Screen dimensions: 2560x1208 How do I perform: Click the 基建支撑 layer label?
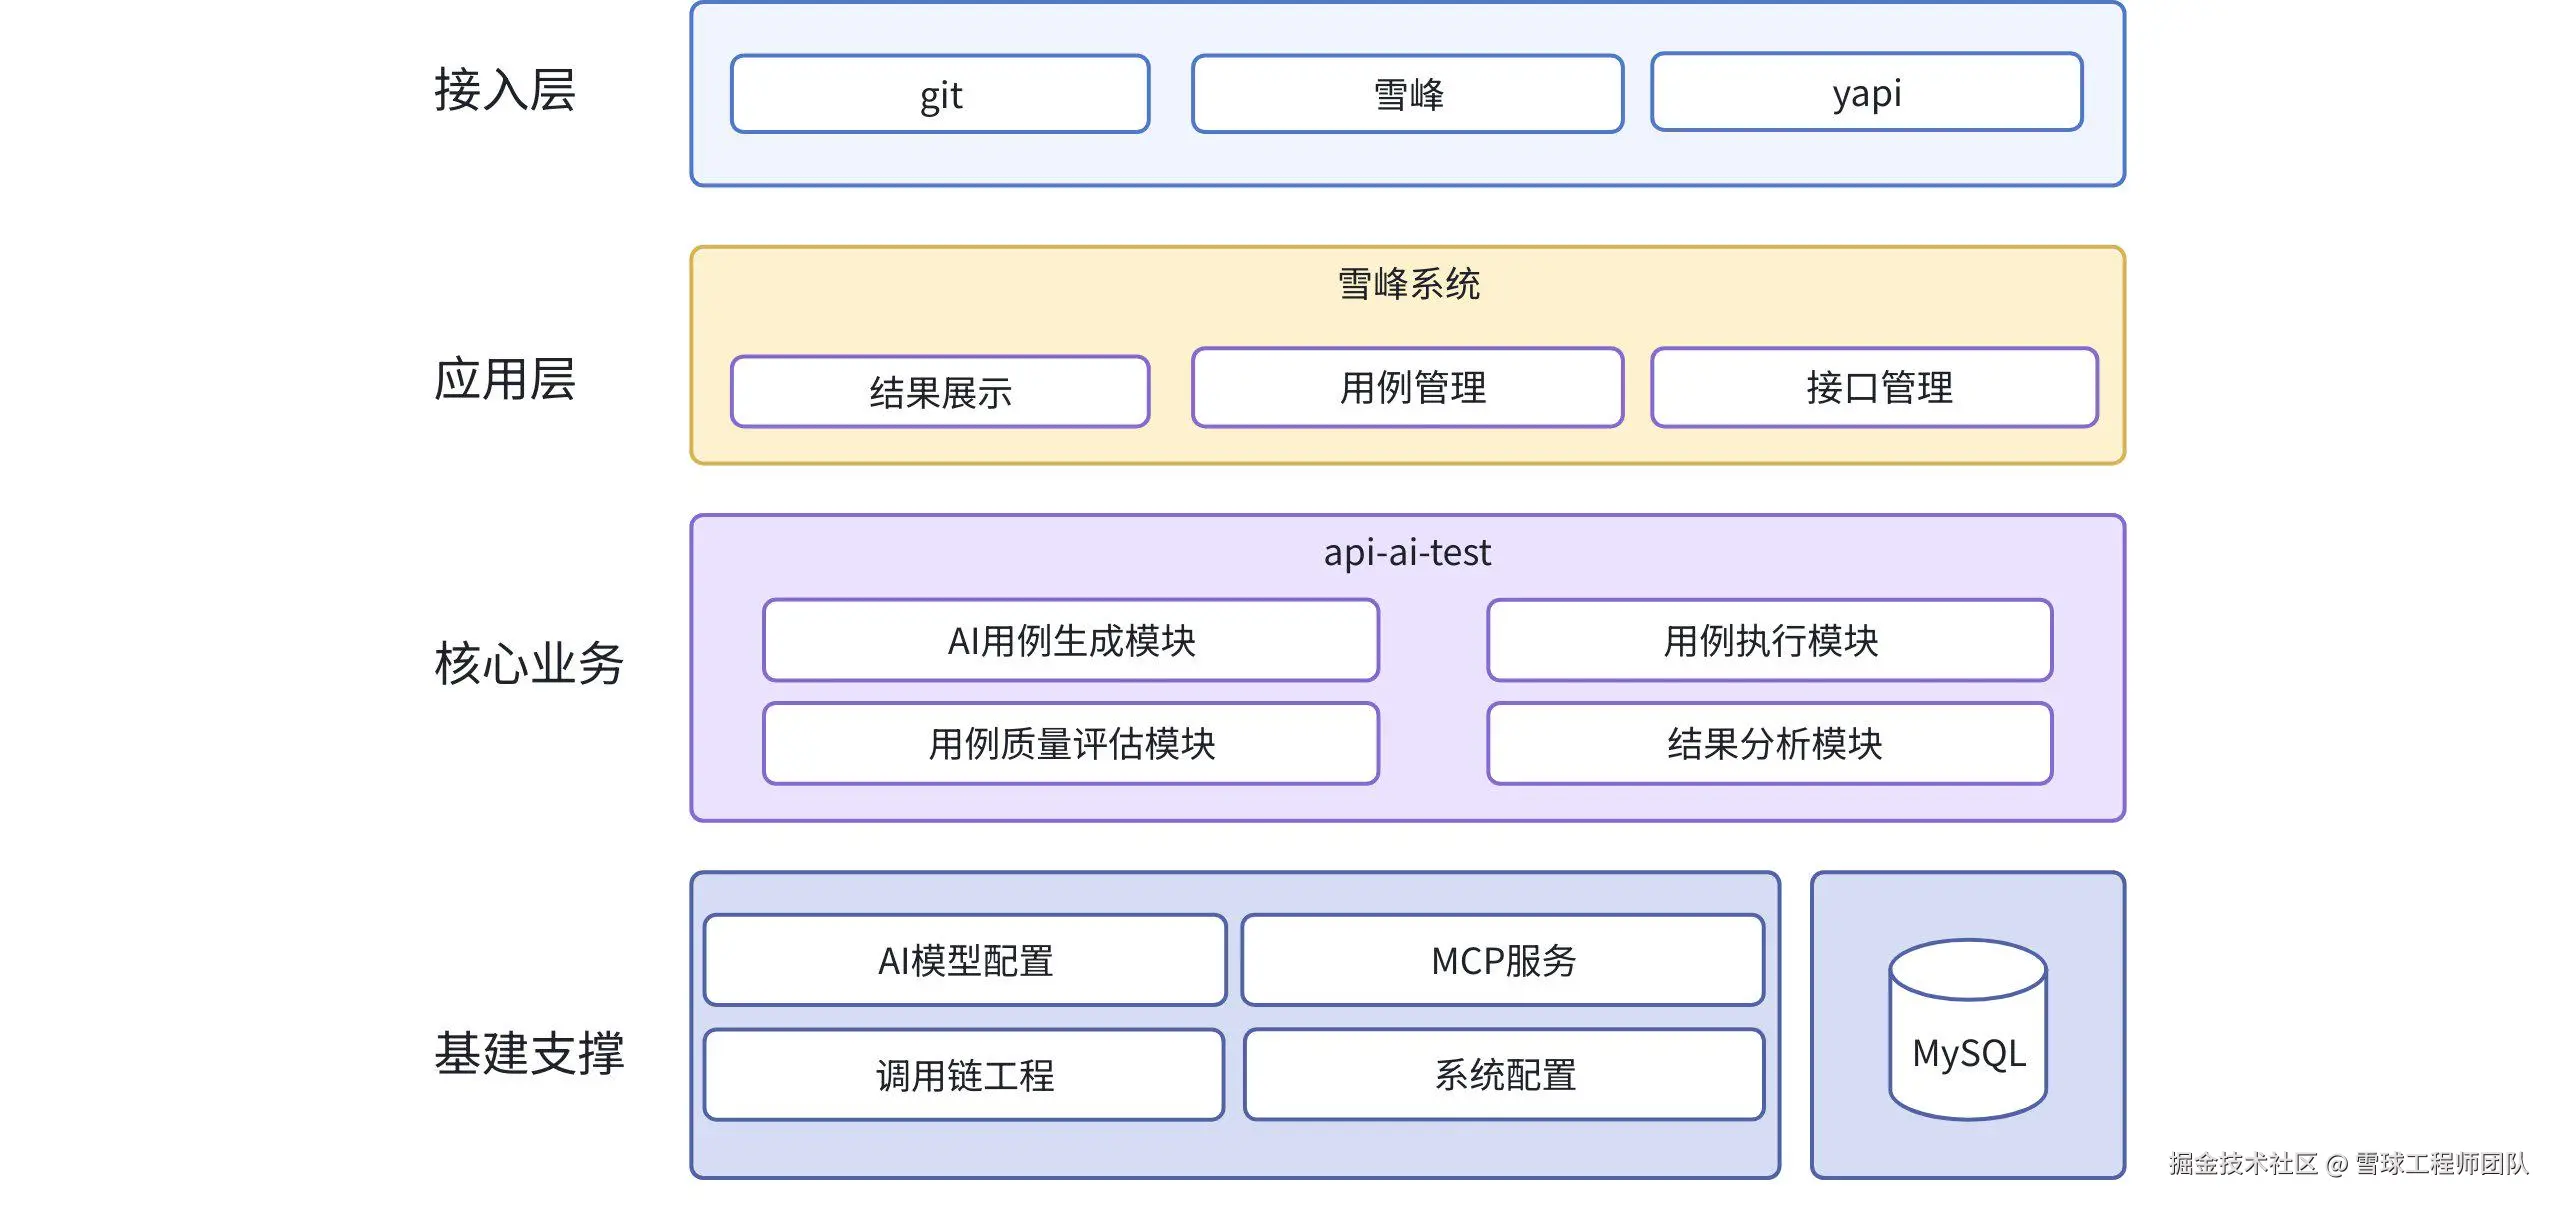pos(528,1053)
